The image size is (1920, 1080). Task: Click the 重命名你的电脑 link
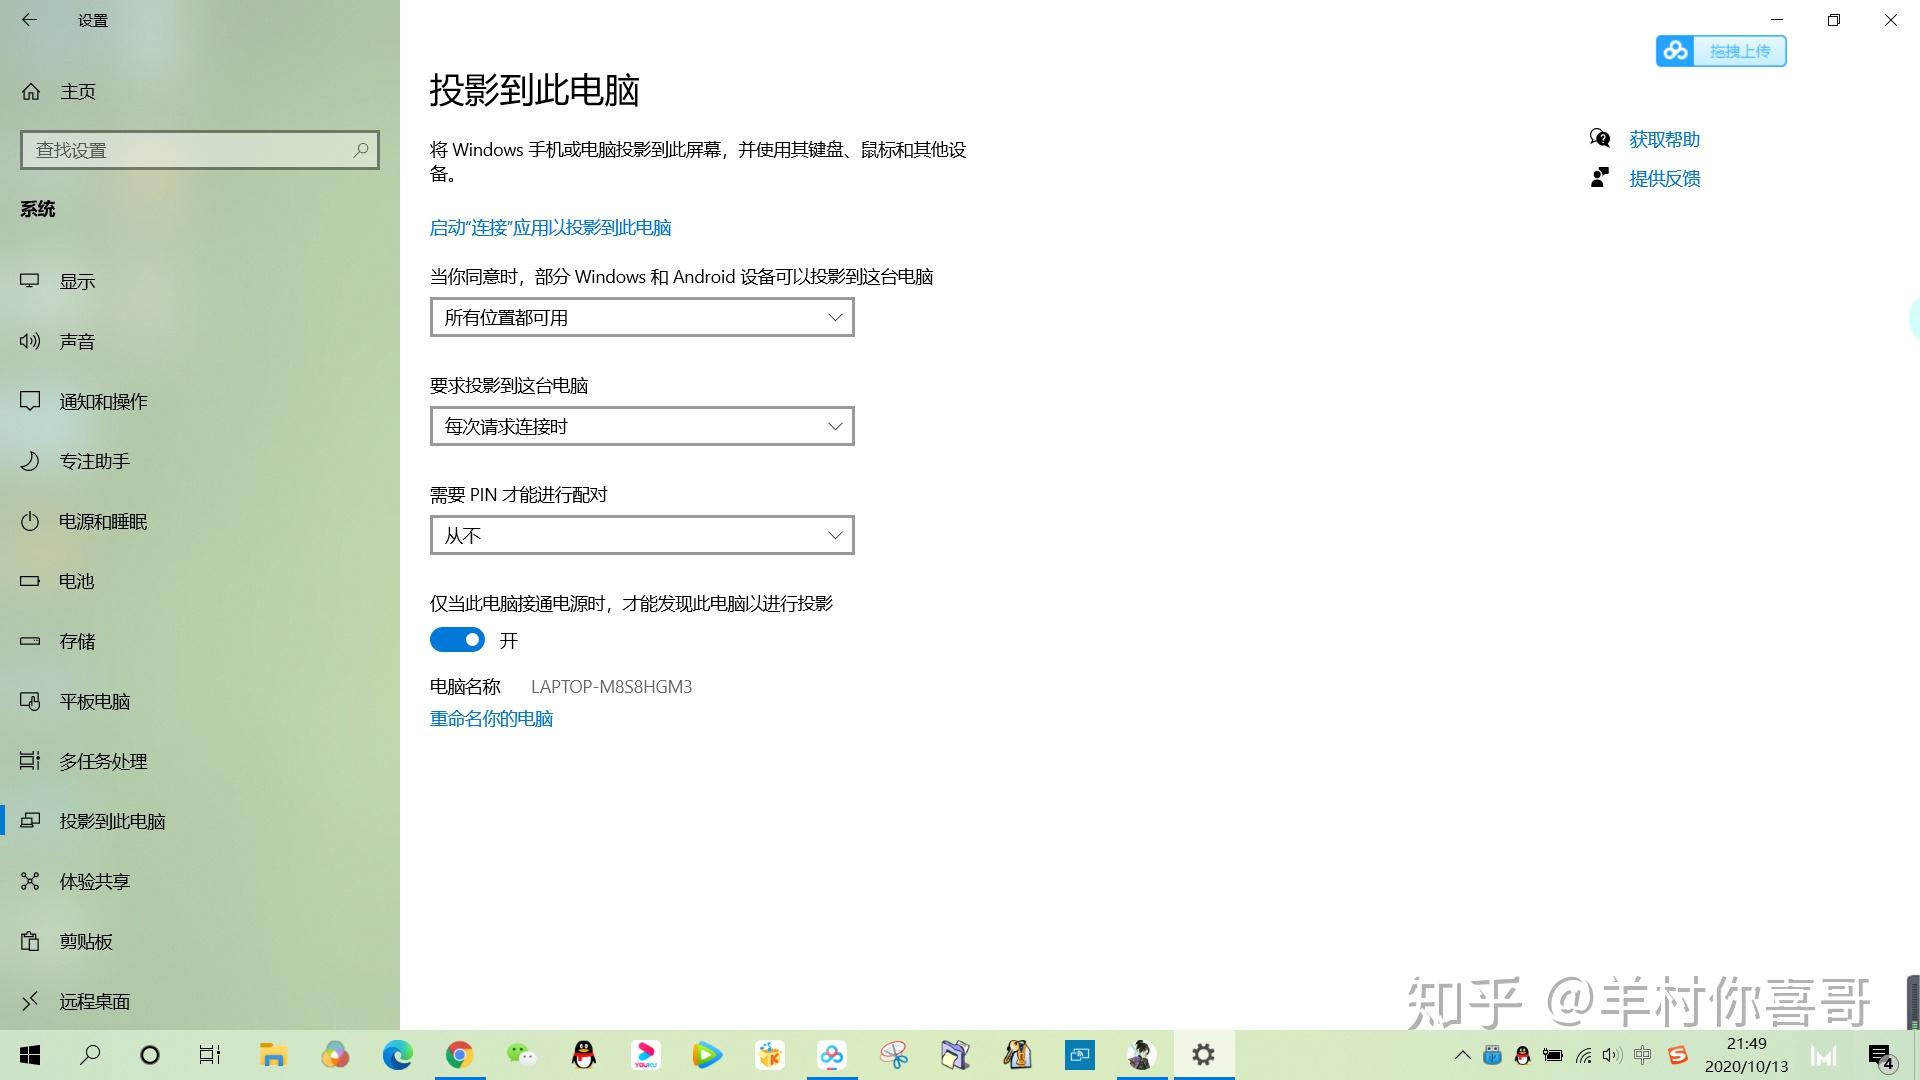(x=491, y=718)
